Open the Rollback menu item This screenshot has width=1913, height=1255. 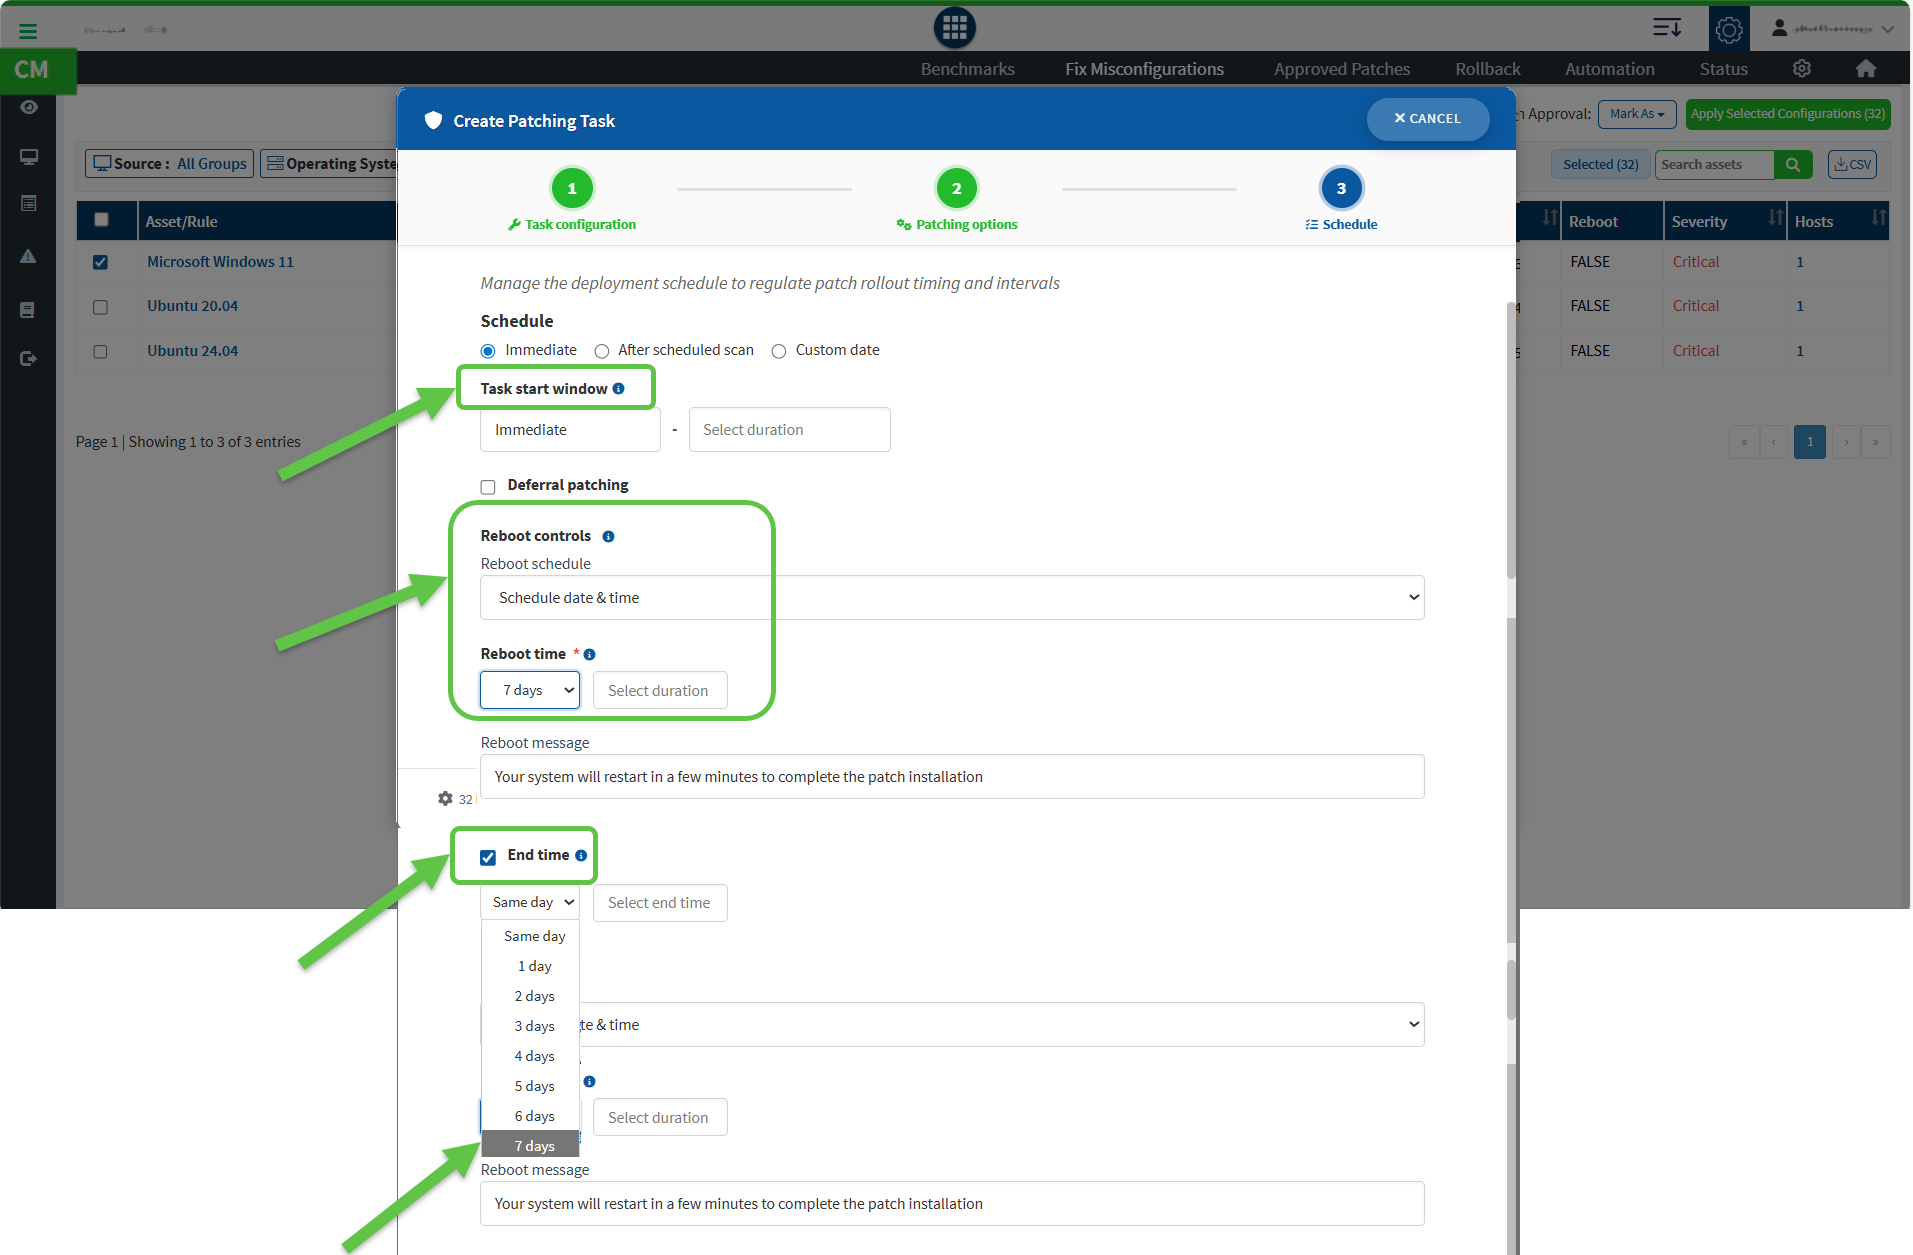click(x=1487, y=69)
